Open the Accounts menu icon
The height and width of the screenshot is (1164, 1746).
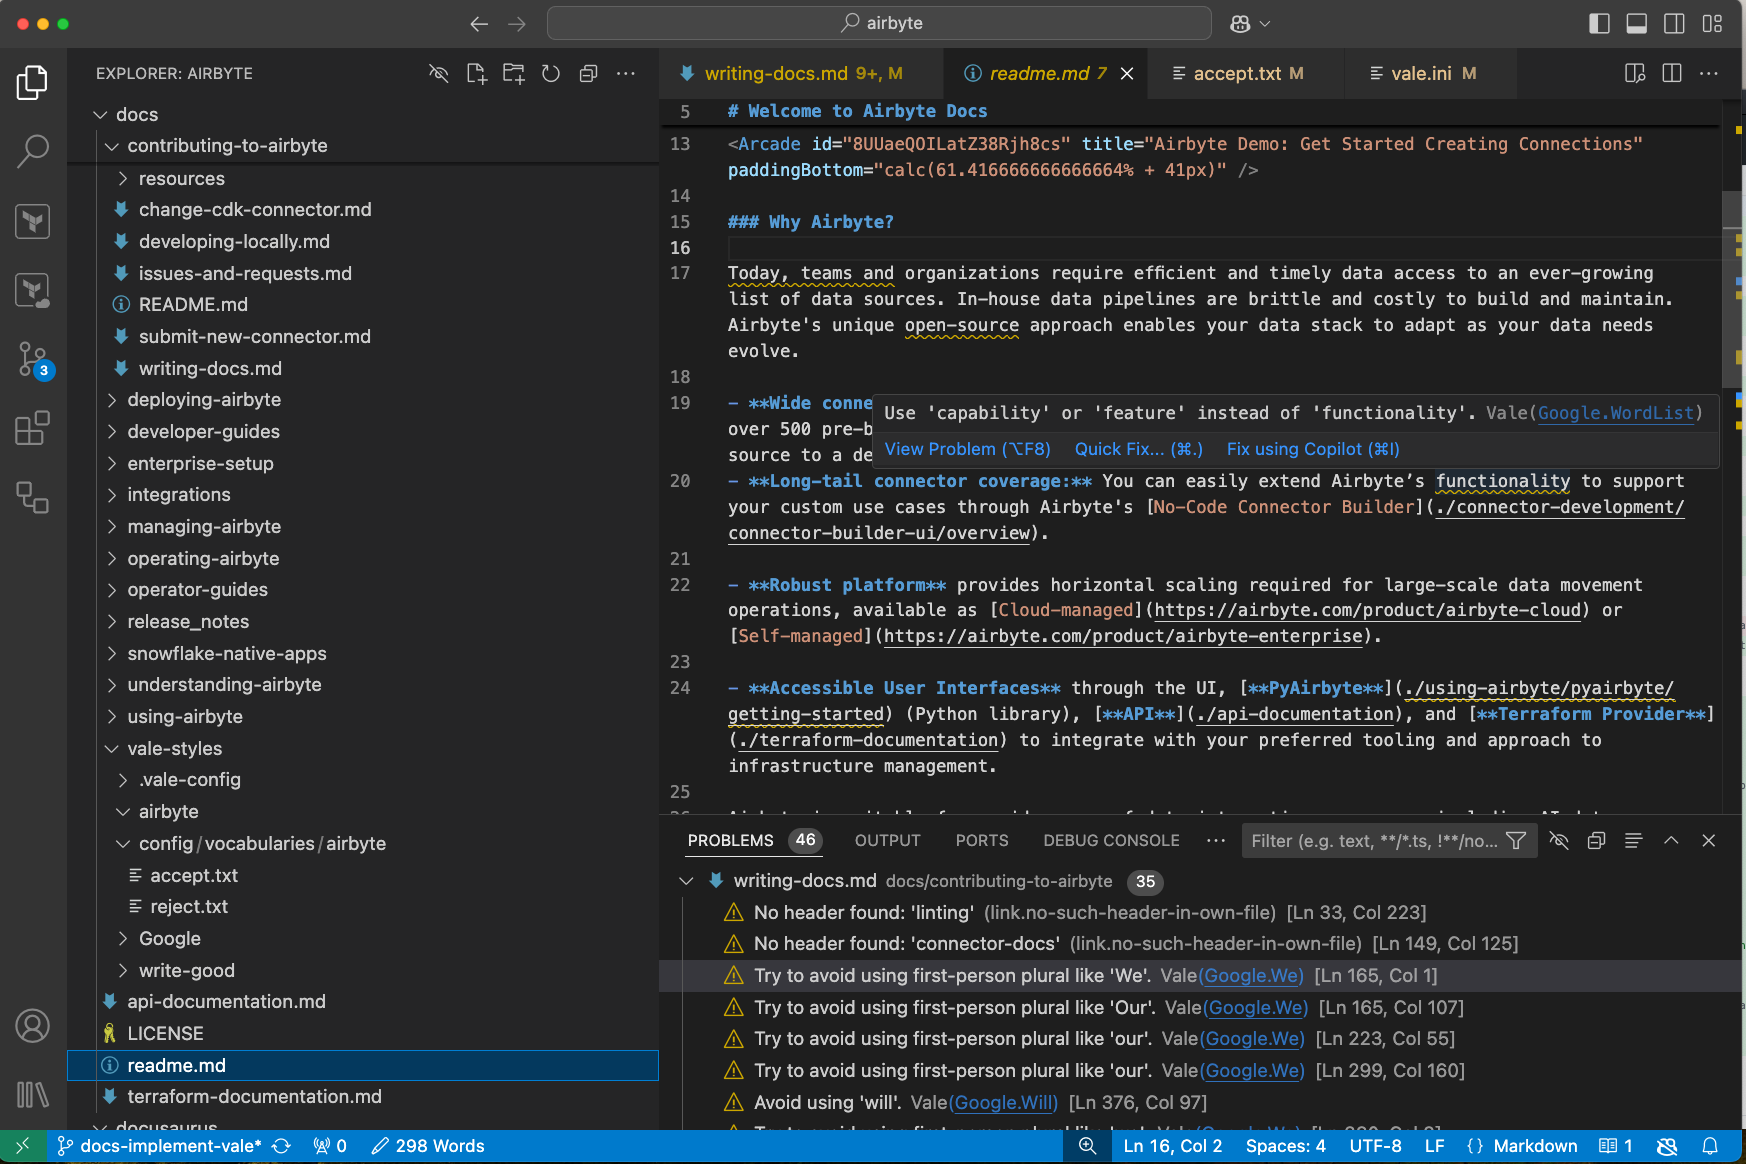click(x=32, y=1026)
